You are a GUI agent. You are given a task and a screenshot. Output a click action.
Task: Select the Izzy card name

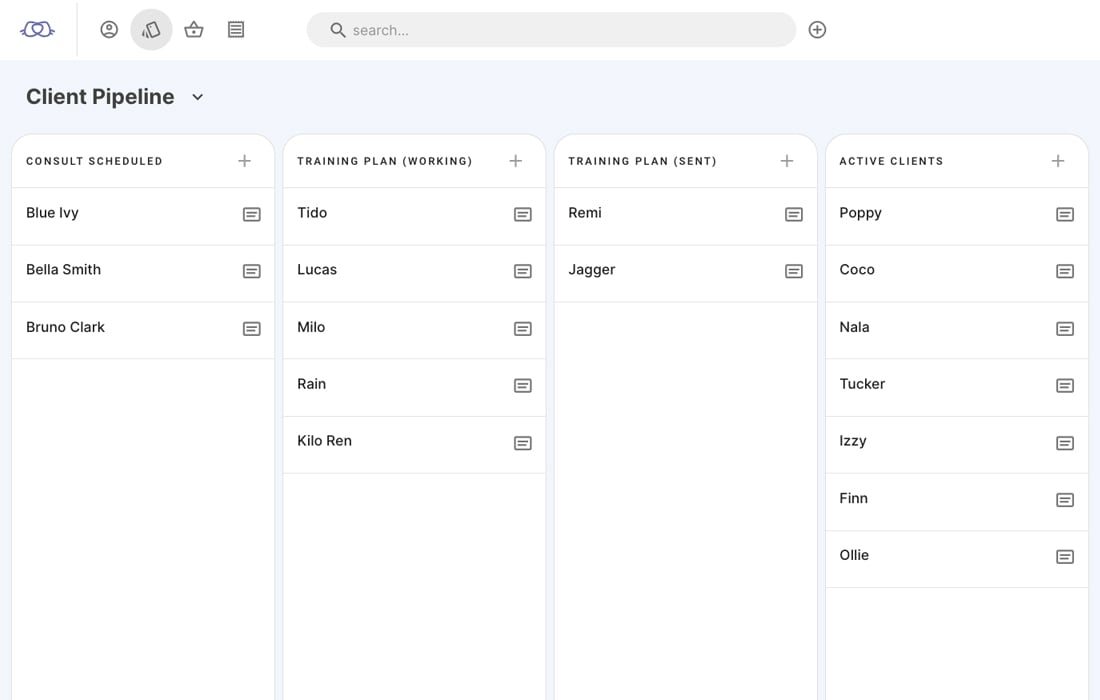click(853, 441)
